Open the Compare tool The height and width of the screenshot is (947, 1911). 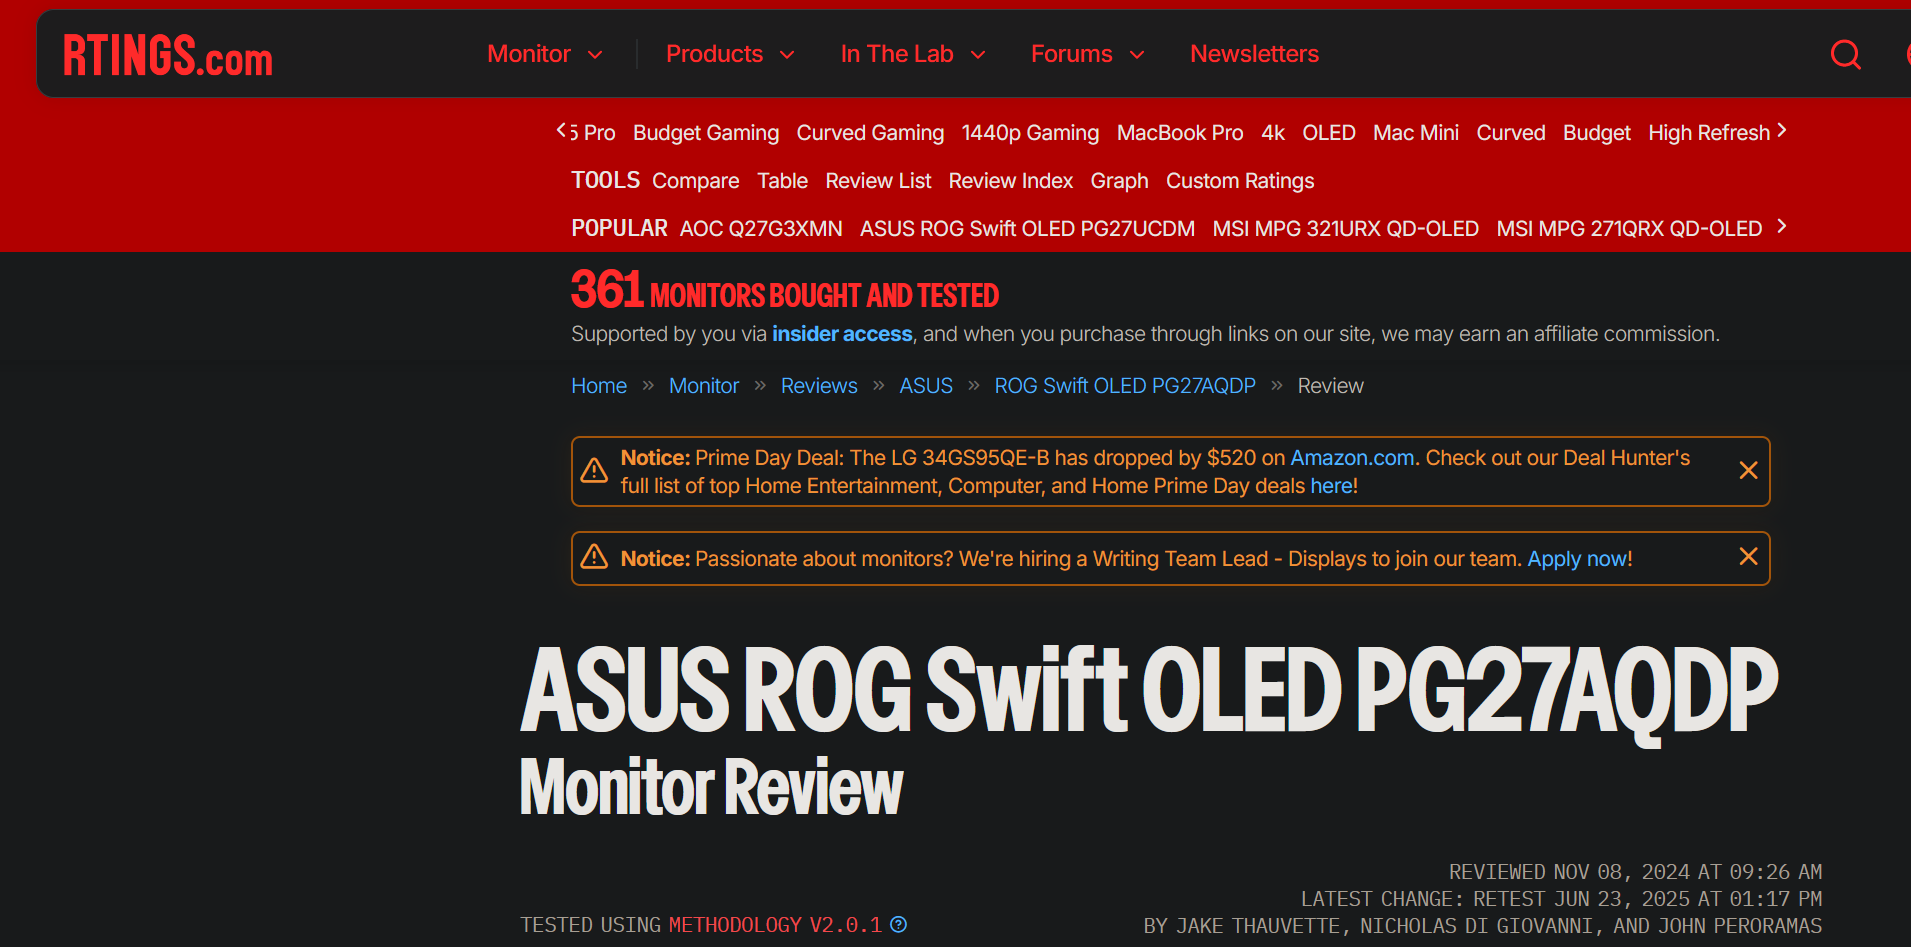point(695,181)
